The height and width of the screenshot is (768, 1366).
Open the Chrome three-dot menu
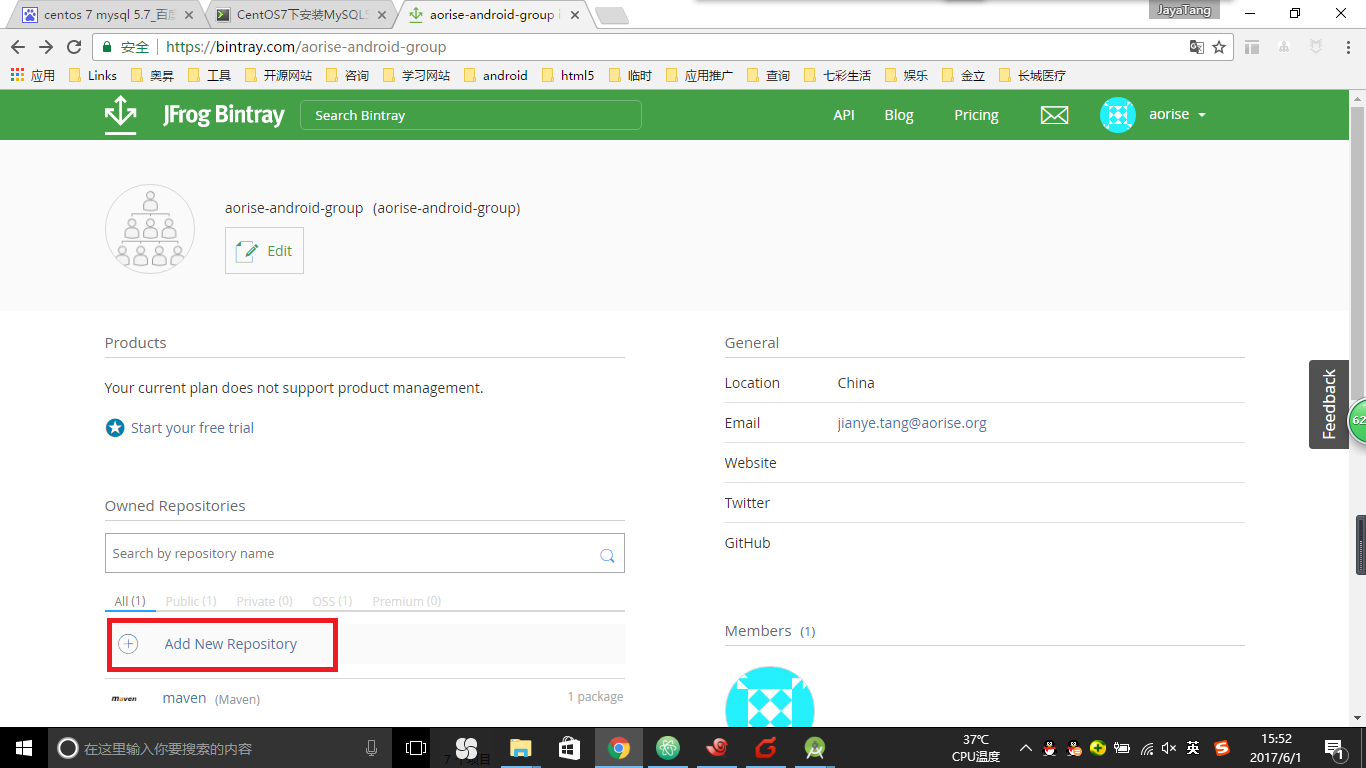[1350, 47]
